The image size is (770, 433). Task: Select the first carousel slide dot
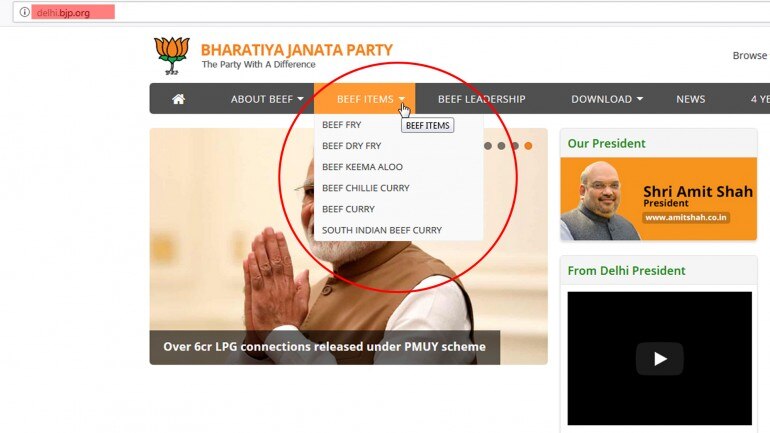point(488,146)
